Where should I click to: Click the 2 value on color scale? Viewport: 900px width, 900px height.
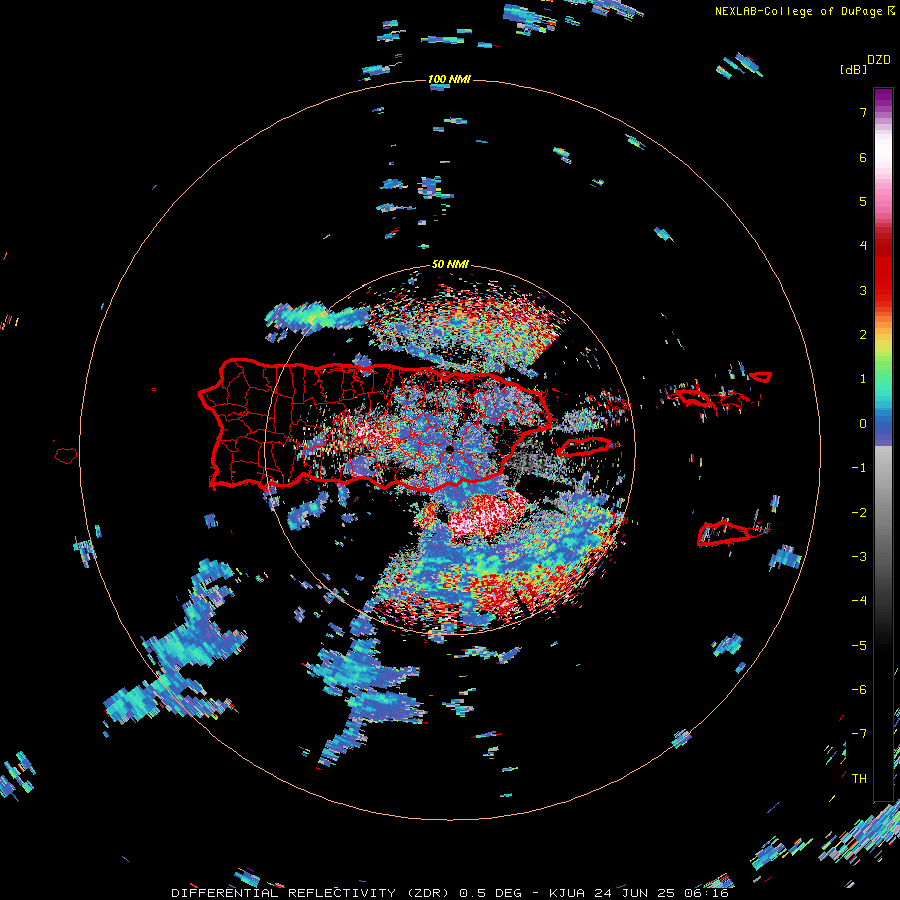[x=863, y=335]
